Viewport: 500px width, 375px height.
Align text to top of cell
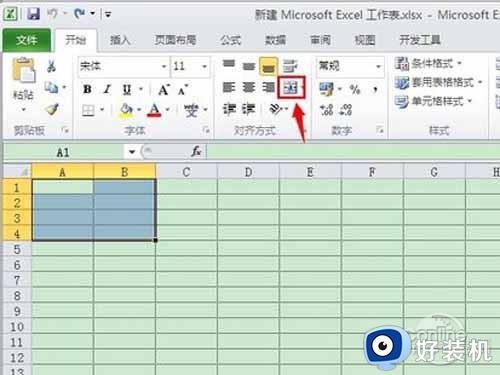click(229, 64)
